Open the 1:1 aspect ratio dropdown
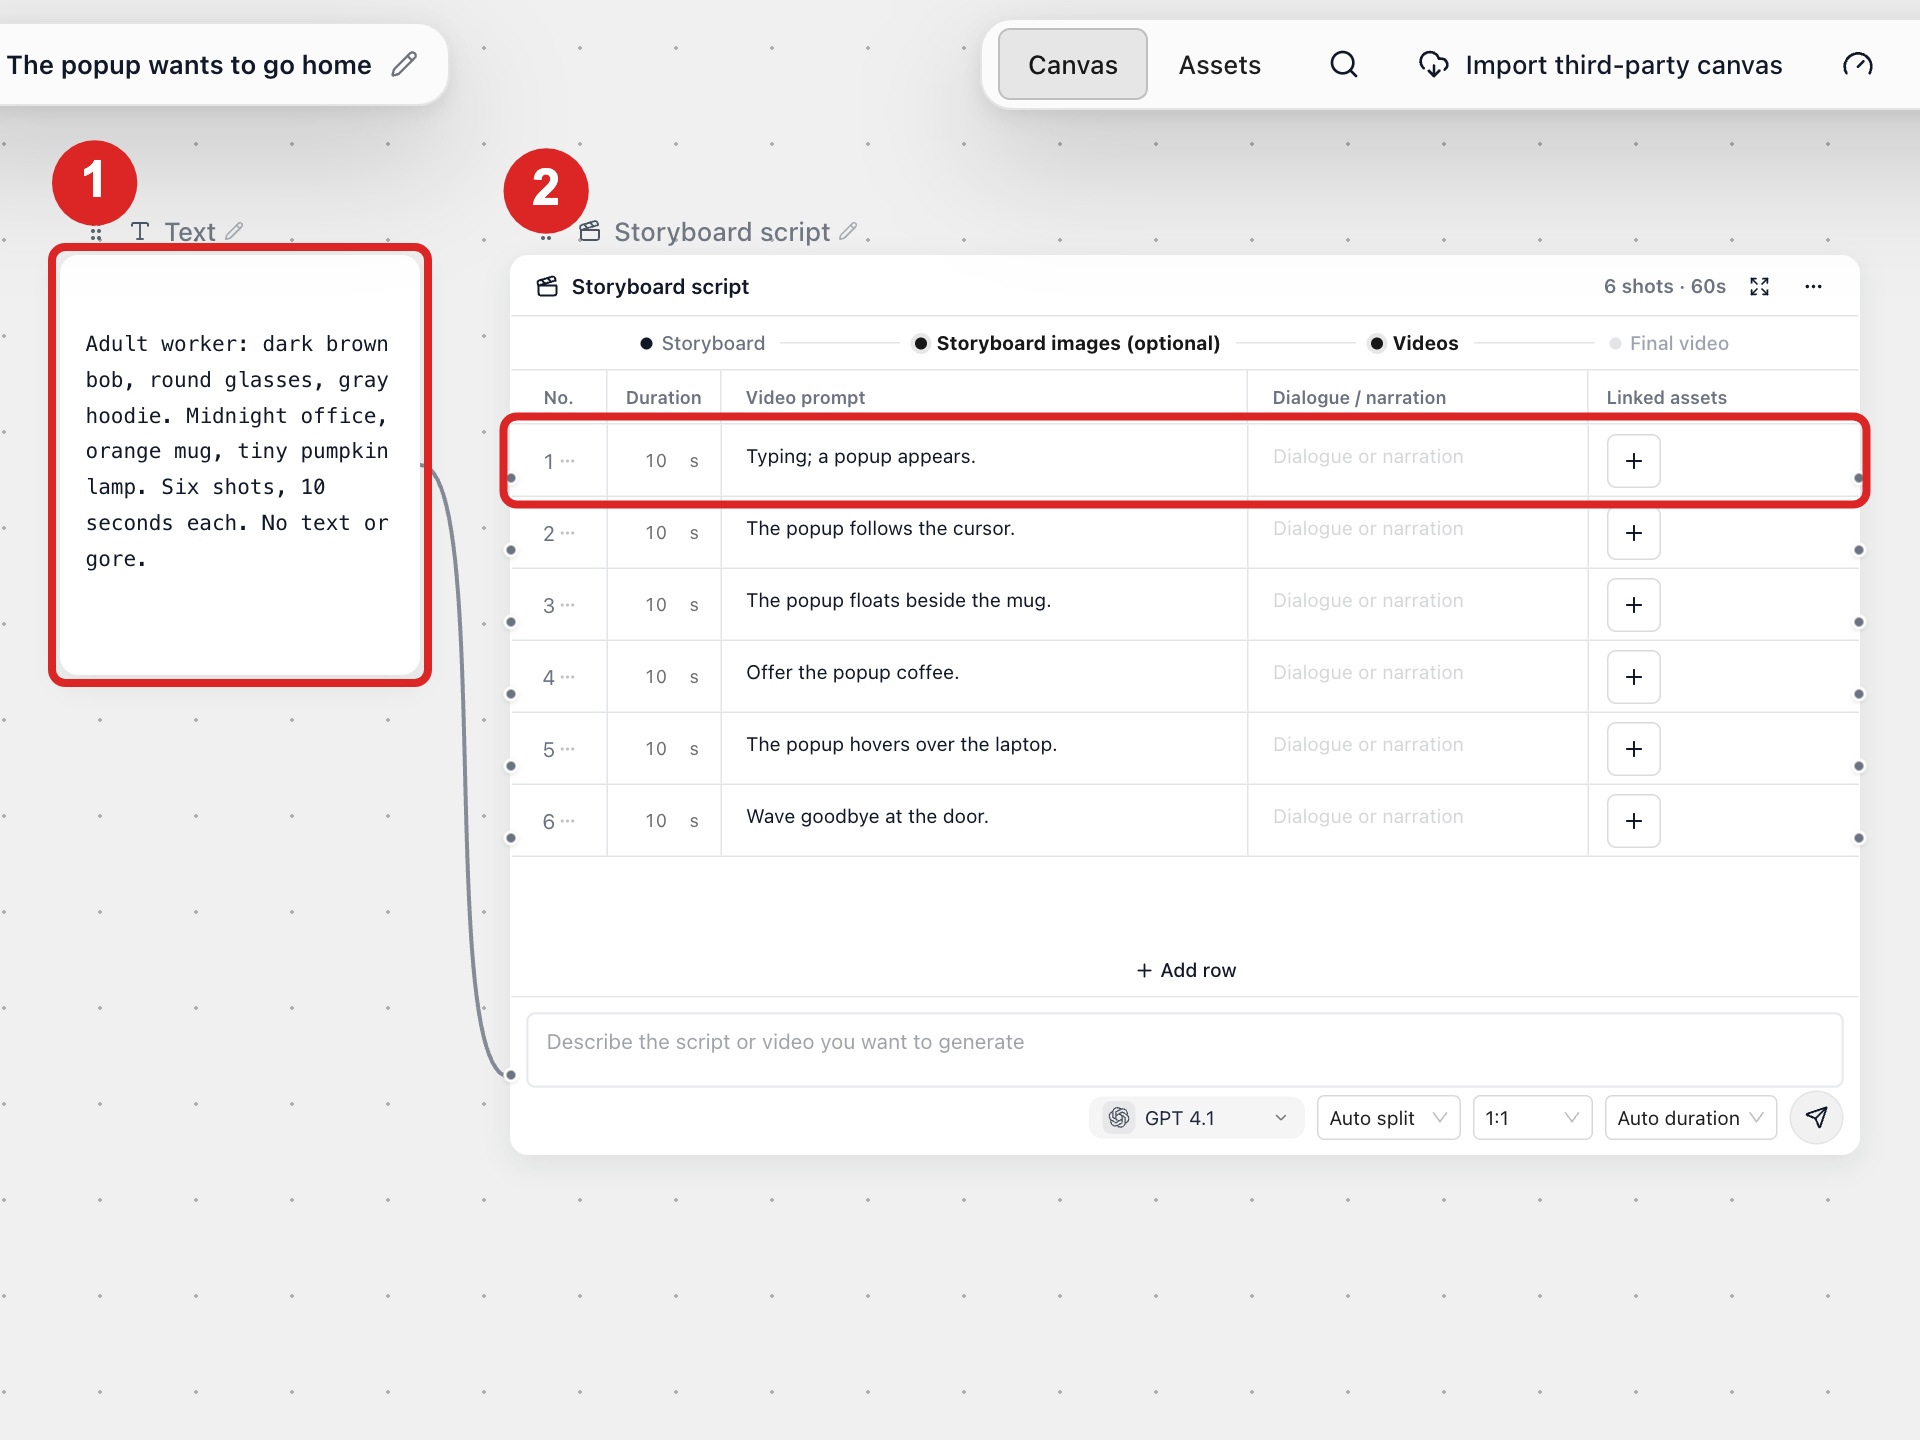The image size is (1920, 1440). tap(1532, 1118)
